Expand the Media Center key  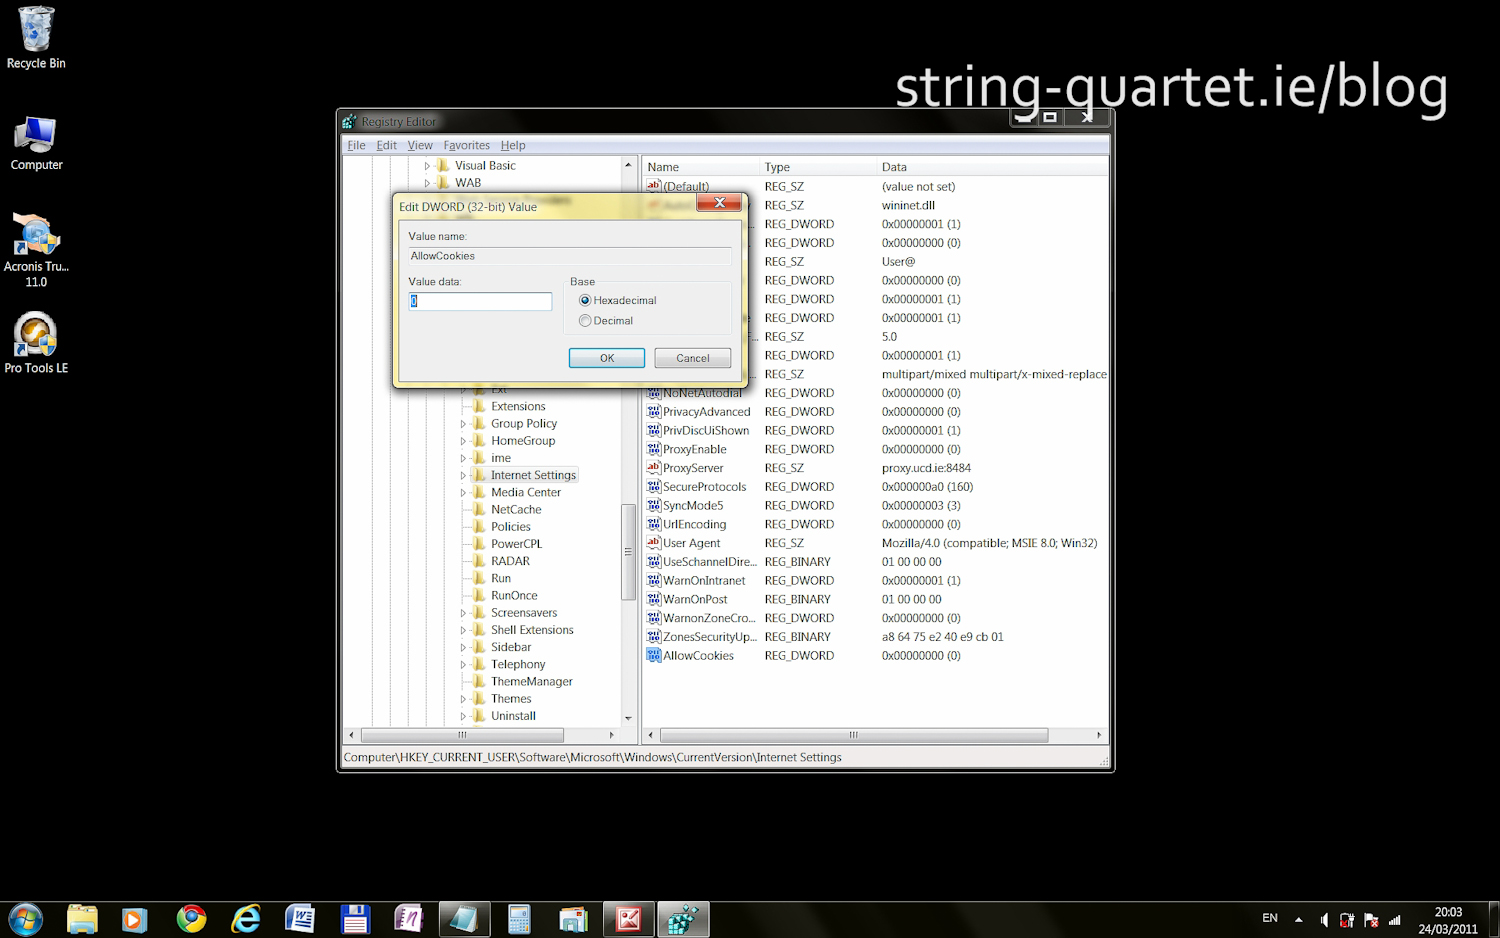click(463, 492)
